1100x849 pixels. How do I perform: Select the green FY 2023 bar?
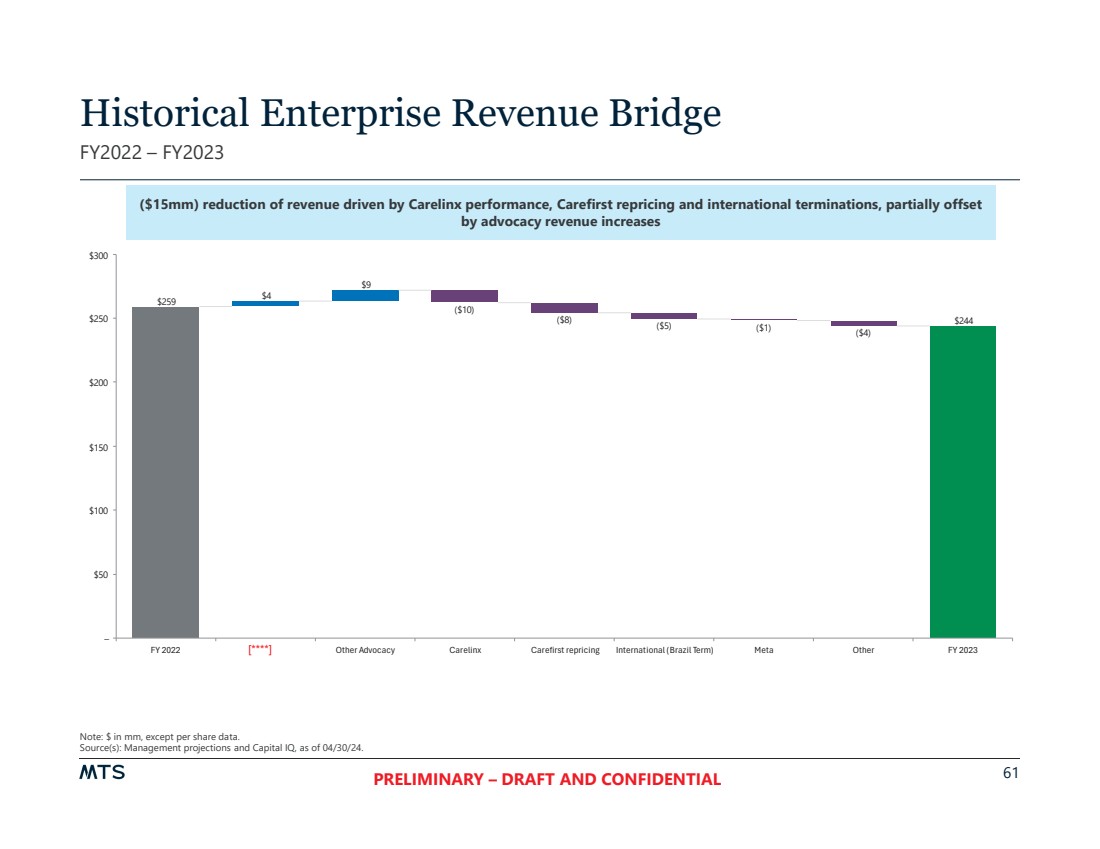pos(962,481)
